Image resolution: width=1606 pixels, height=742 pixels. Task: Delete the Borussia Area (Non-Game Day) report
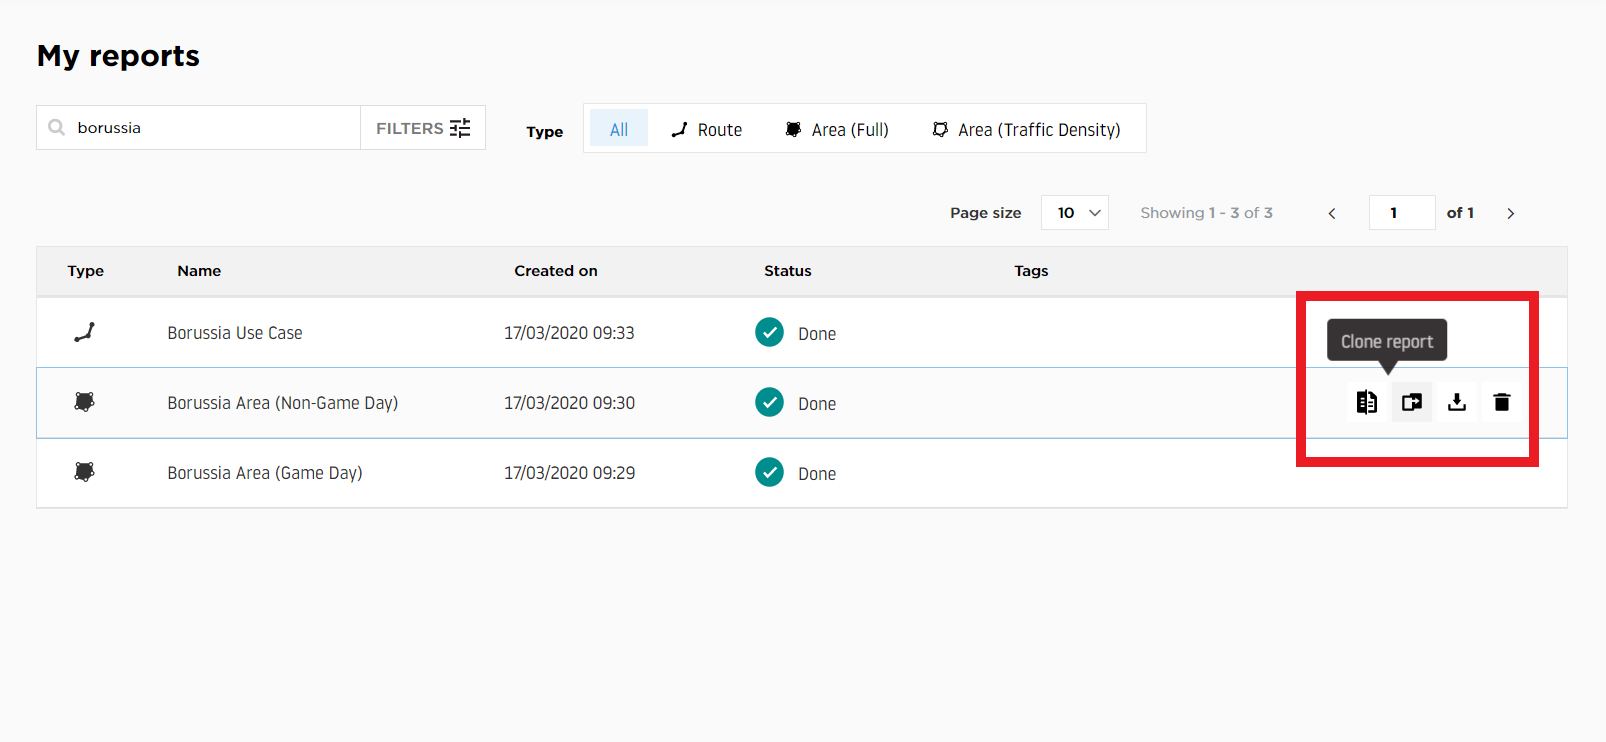[x=1502, y=402]
